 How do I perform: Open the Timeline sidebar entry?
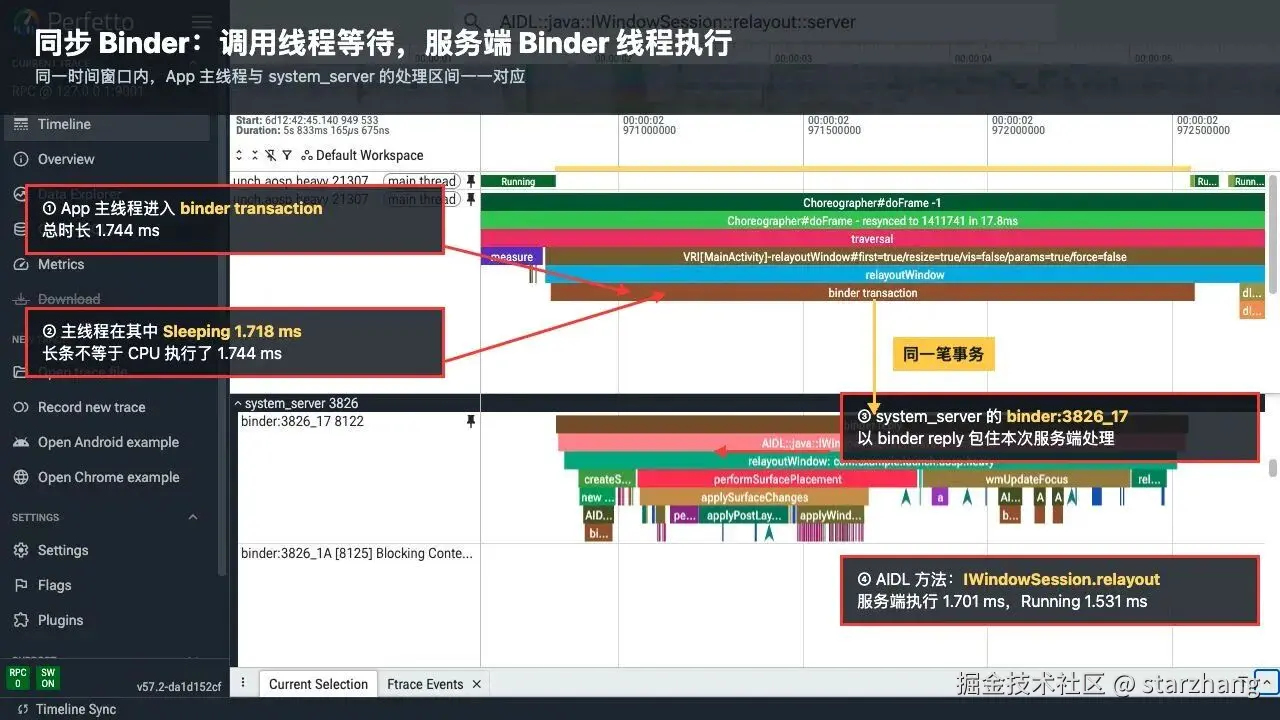[105, 124]
